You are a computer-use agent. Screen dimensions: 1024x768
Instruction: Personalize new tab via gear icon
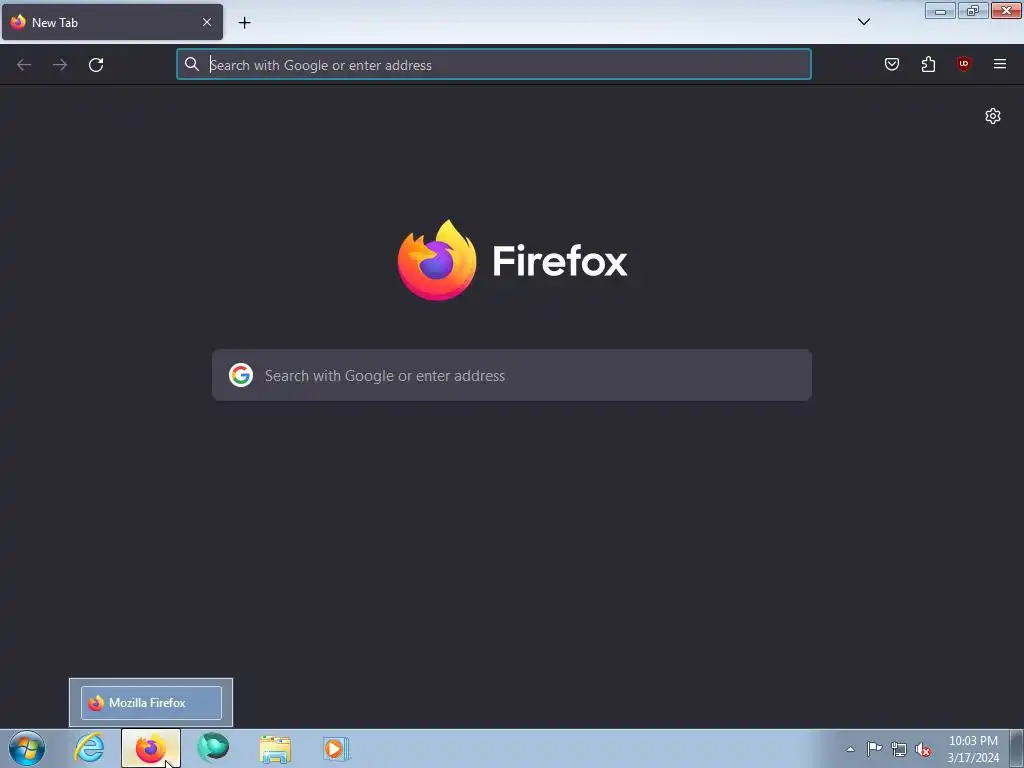pos(993,116)
